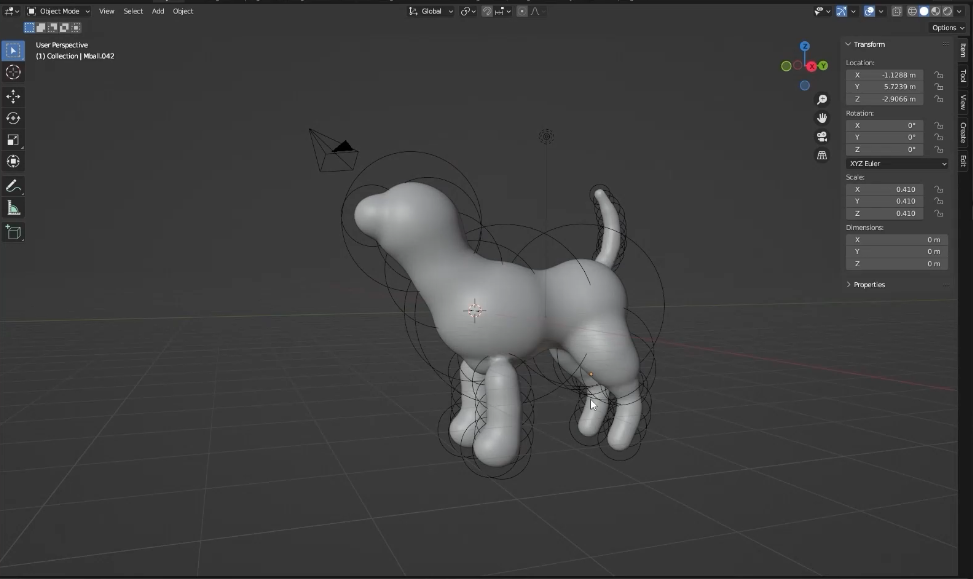Toggle viewport overlays display
The image size is (973, 579).
pos(869,11)
